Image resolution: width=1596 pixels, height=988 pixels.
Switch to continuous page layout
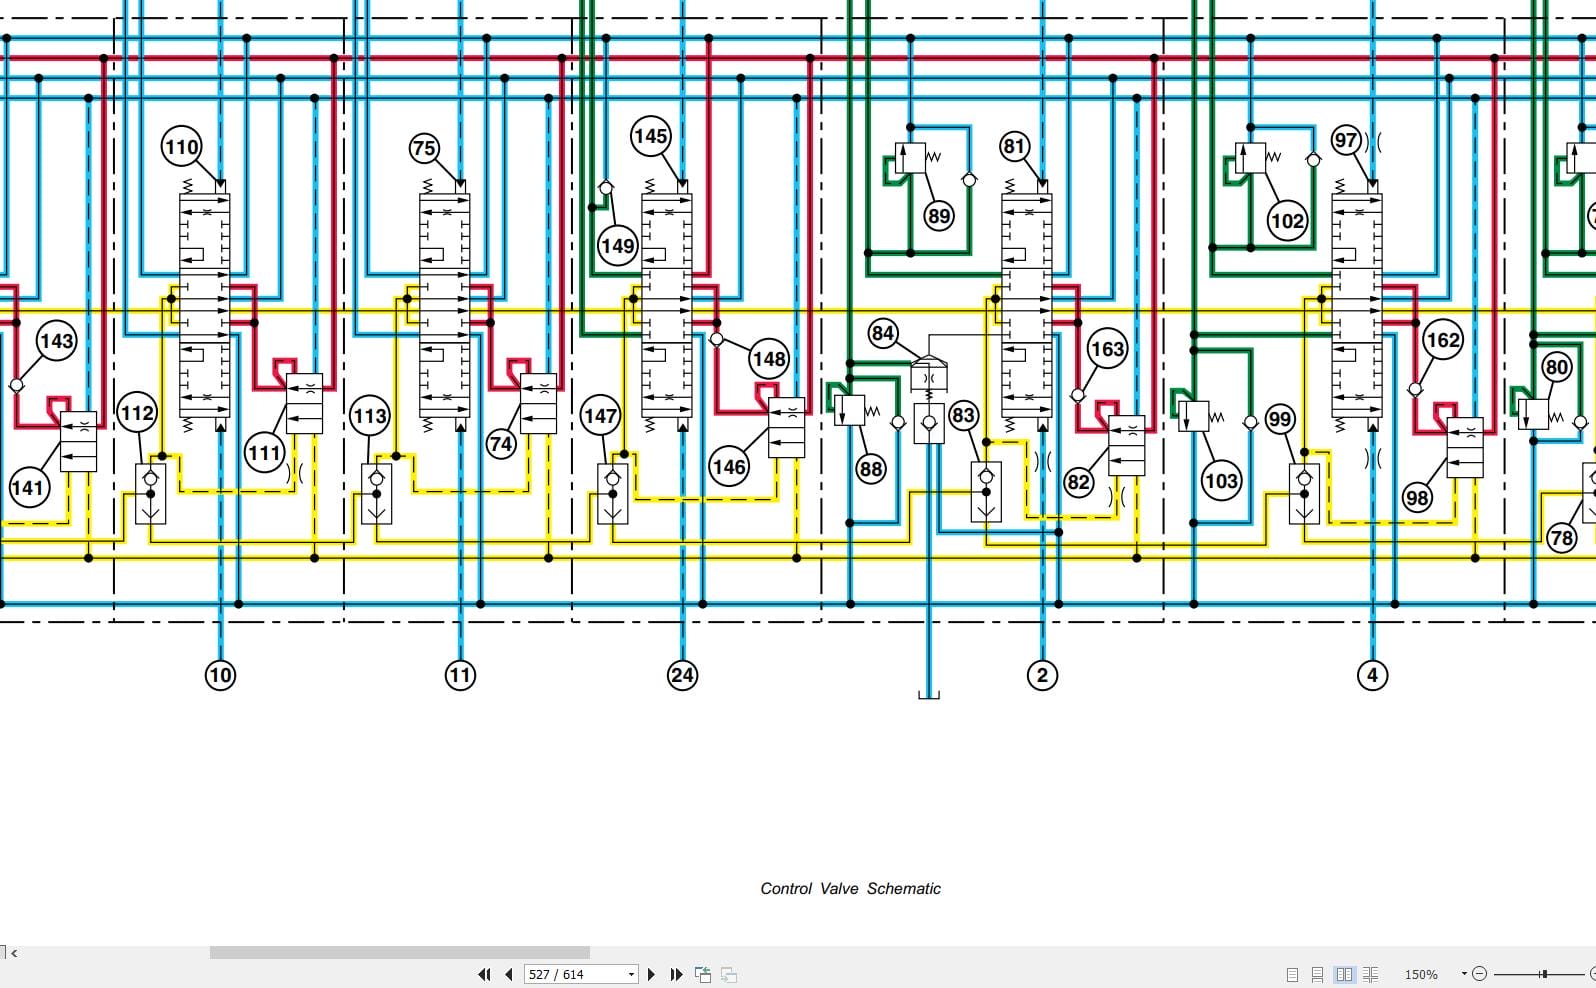[x=1317, y=974]
